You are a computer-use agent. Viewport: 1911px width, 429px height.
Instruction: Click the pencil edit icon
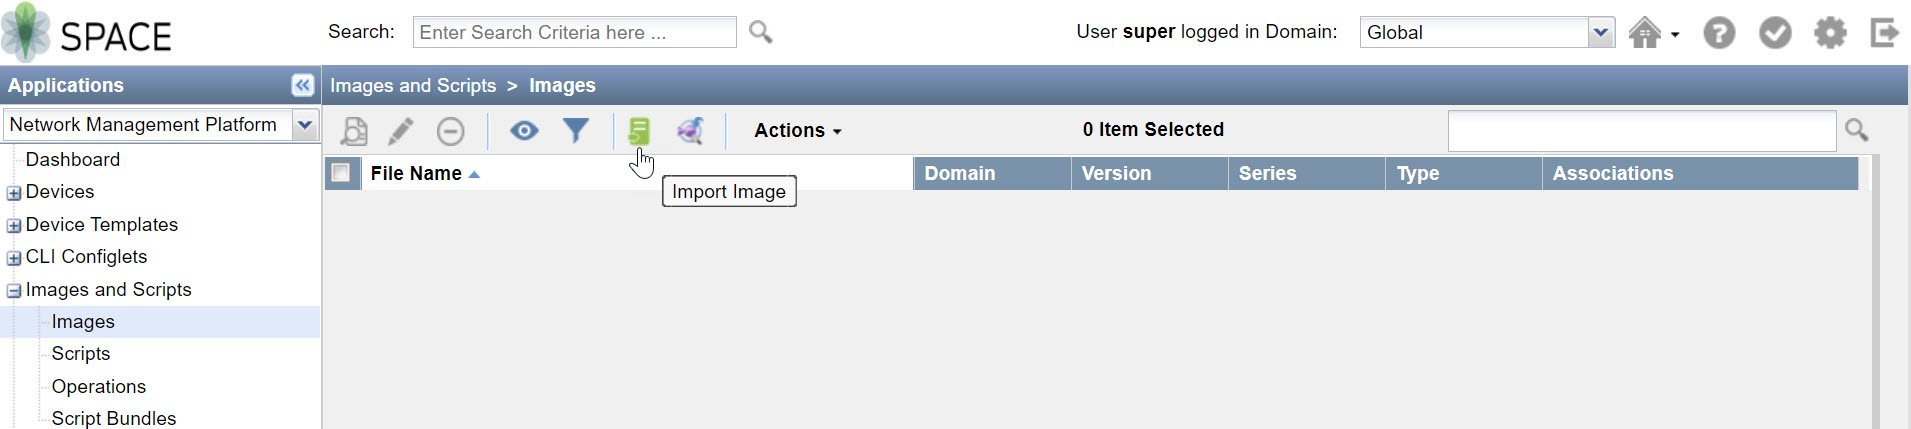401,131
